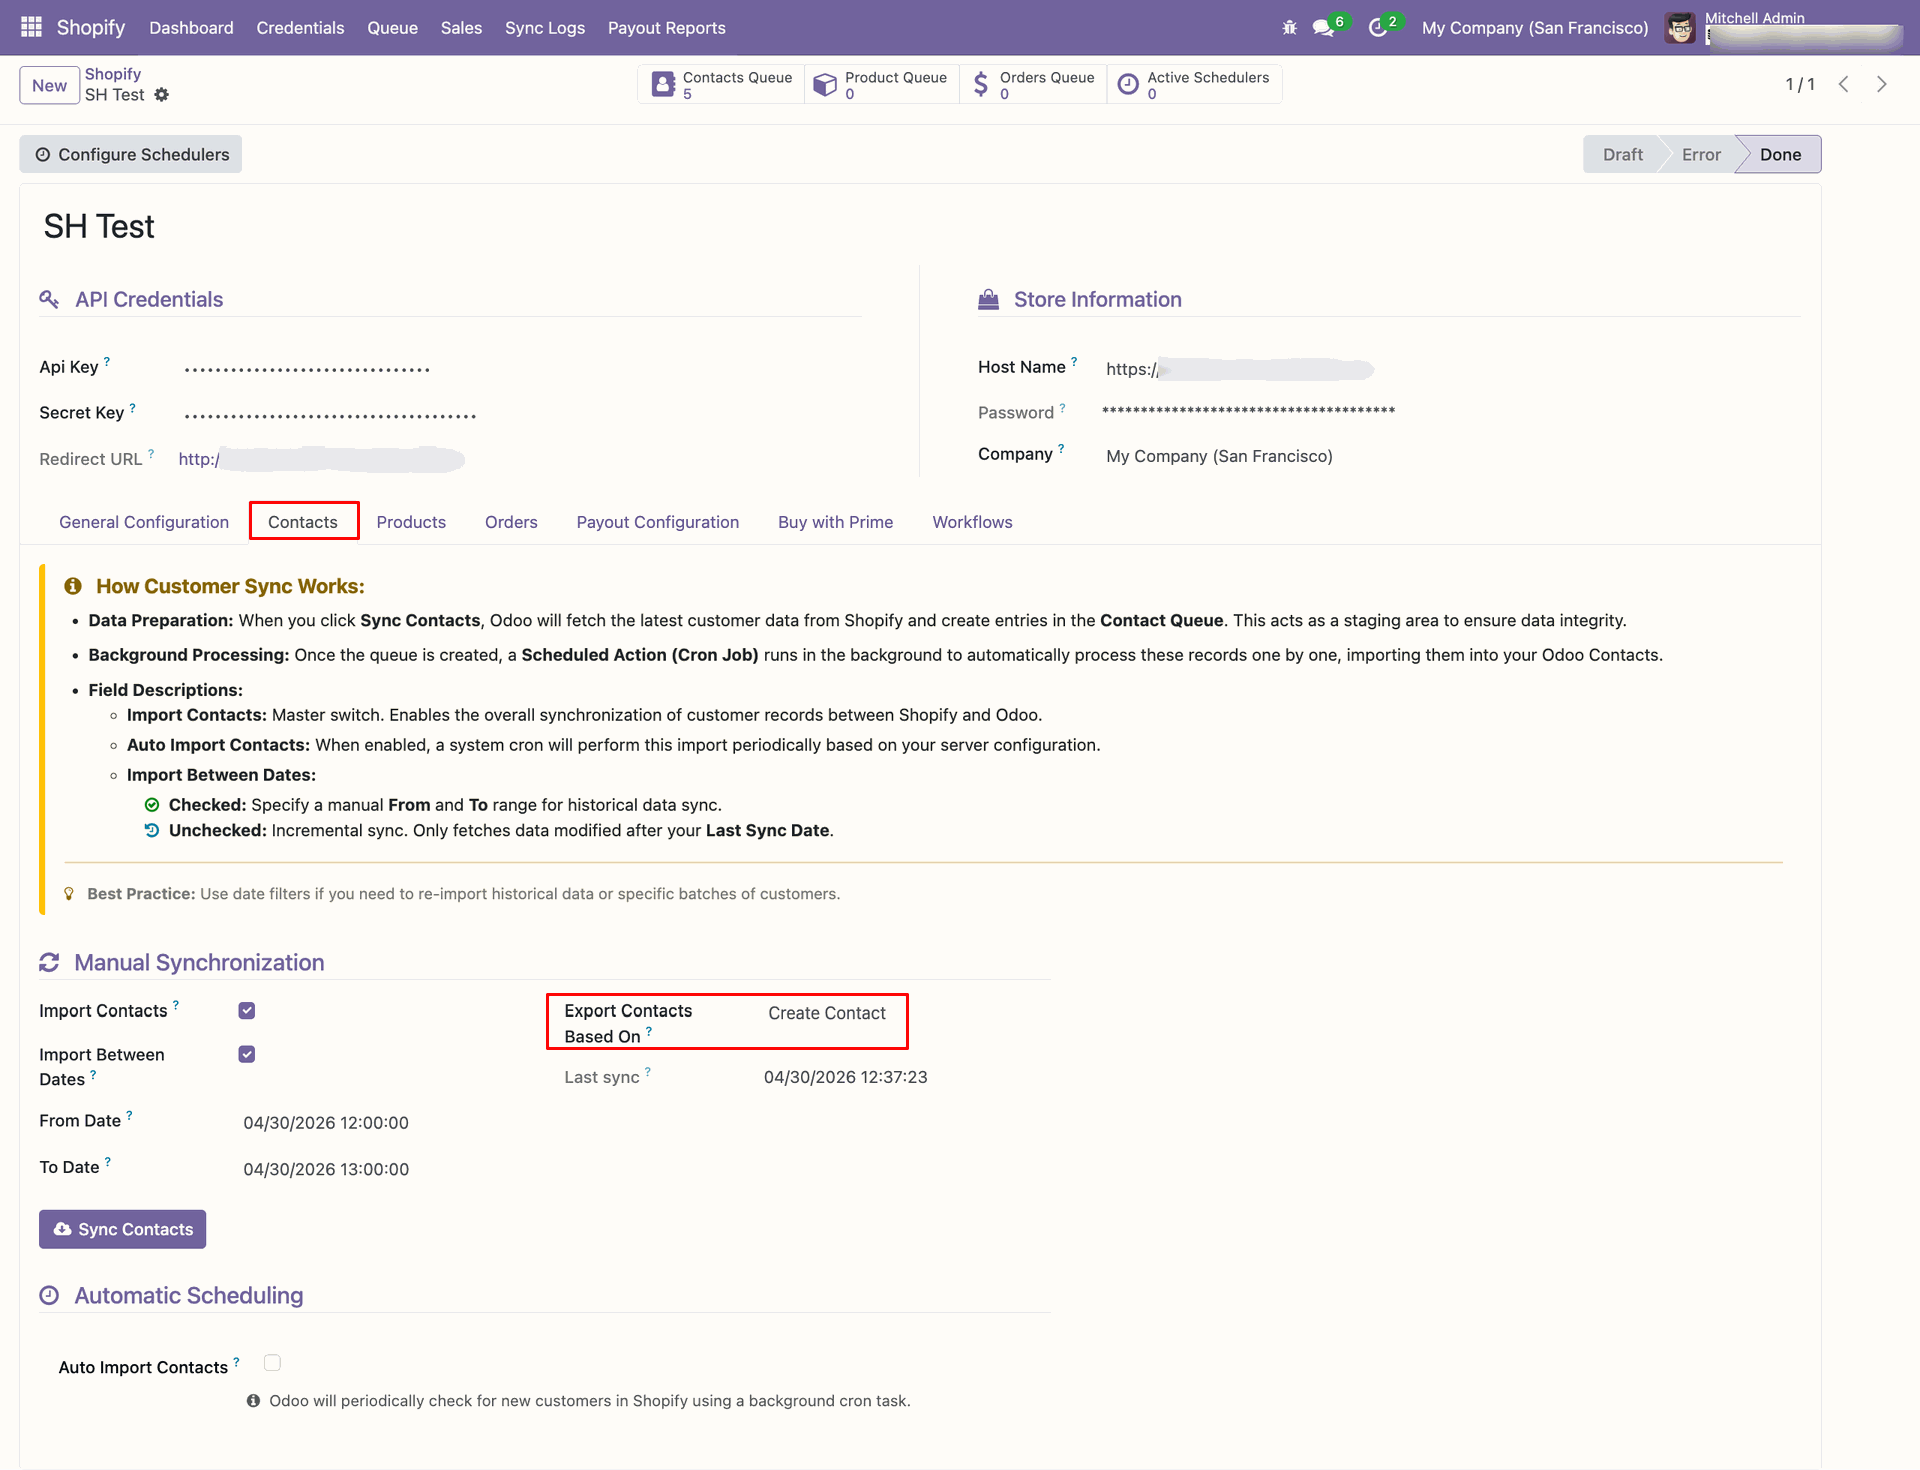Viewport: 1920px width, 1470px height.
Task: Open the Contacts Queue stat button
Action: (x=721, y=85)
